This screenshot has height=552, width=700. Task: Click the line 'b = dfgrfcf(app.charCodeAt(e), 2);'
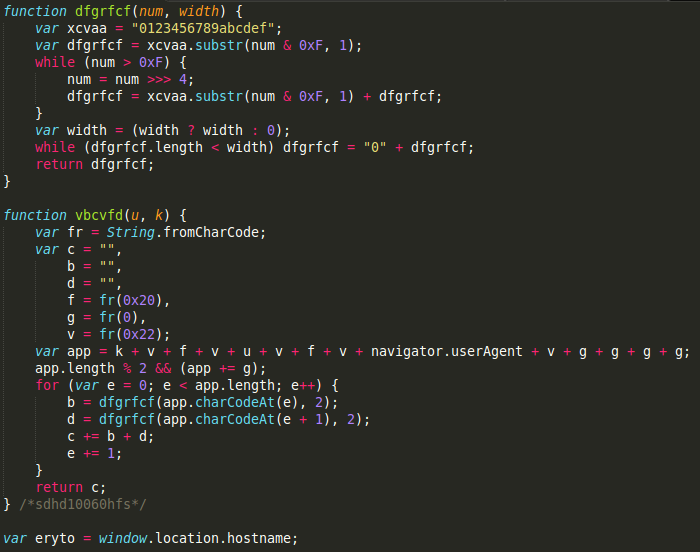click(x=203, y=402)
